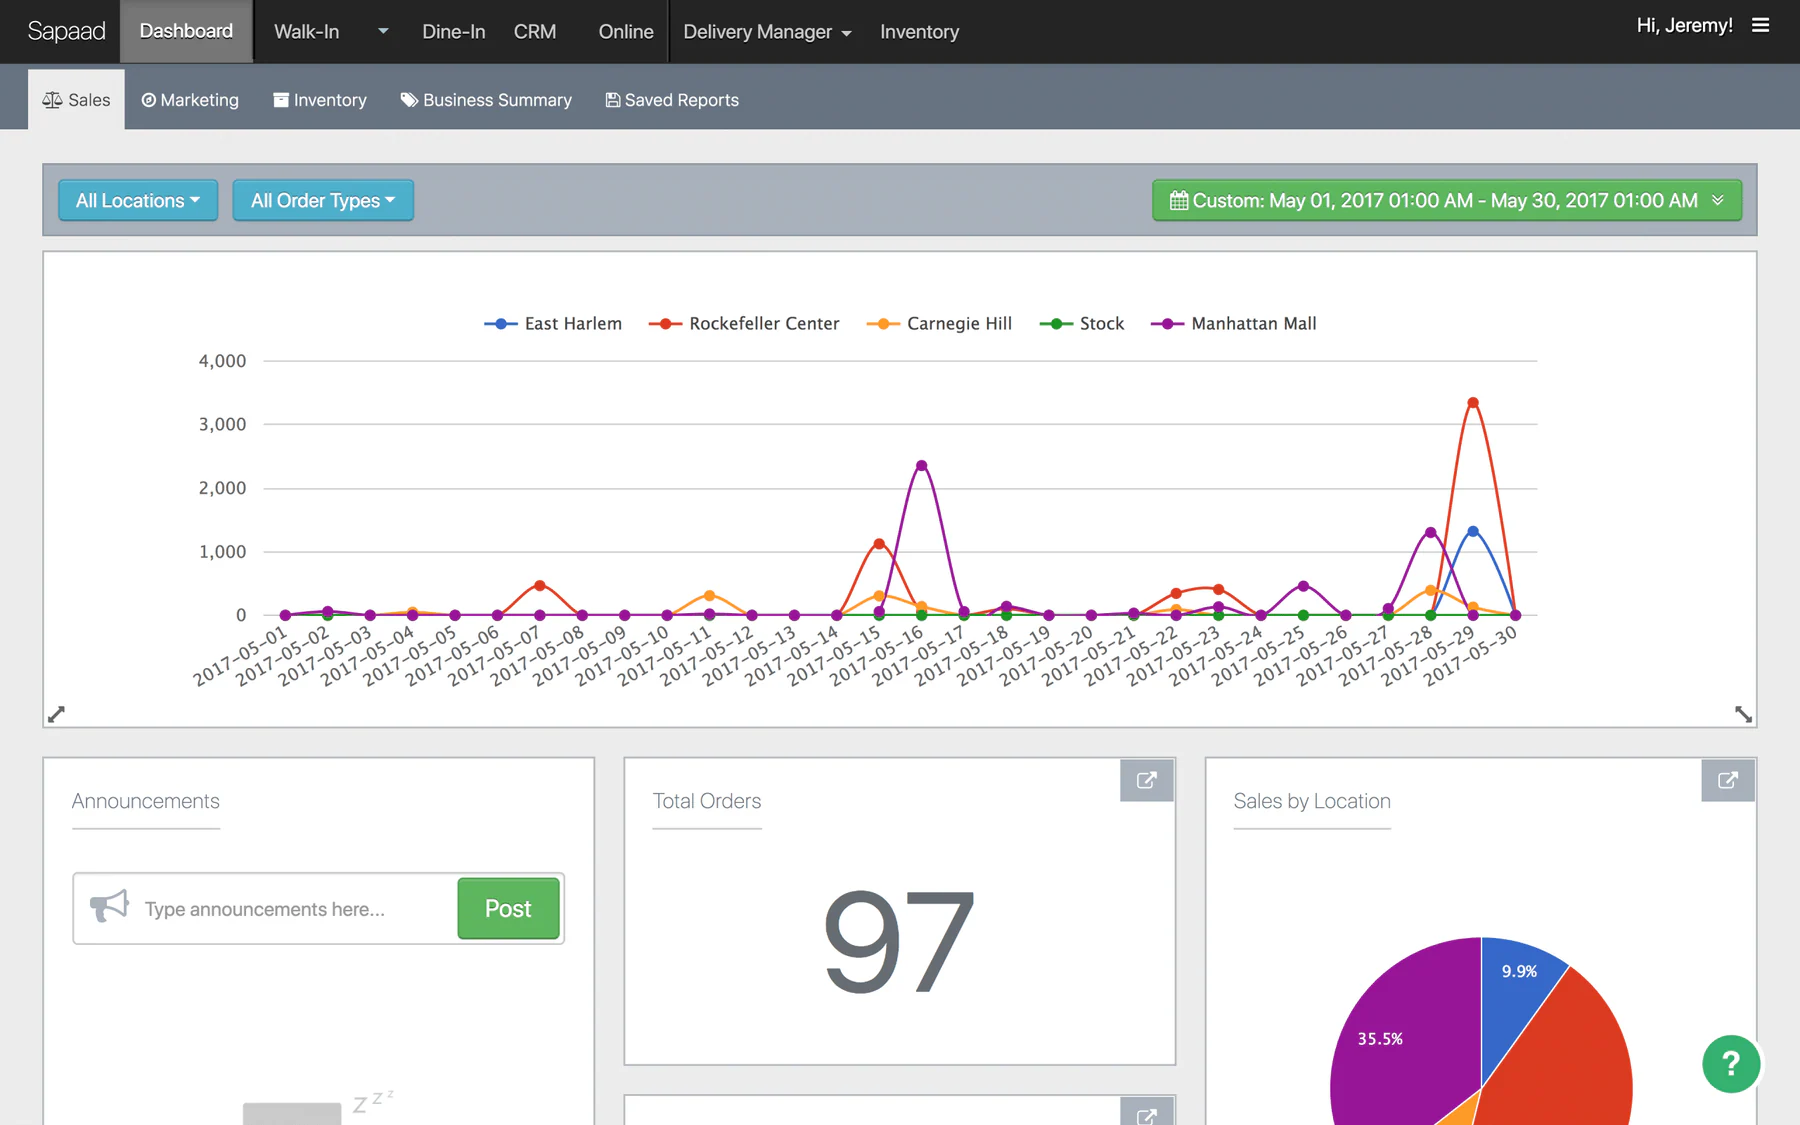Open the Saved Reports tab

coord(672,100)
